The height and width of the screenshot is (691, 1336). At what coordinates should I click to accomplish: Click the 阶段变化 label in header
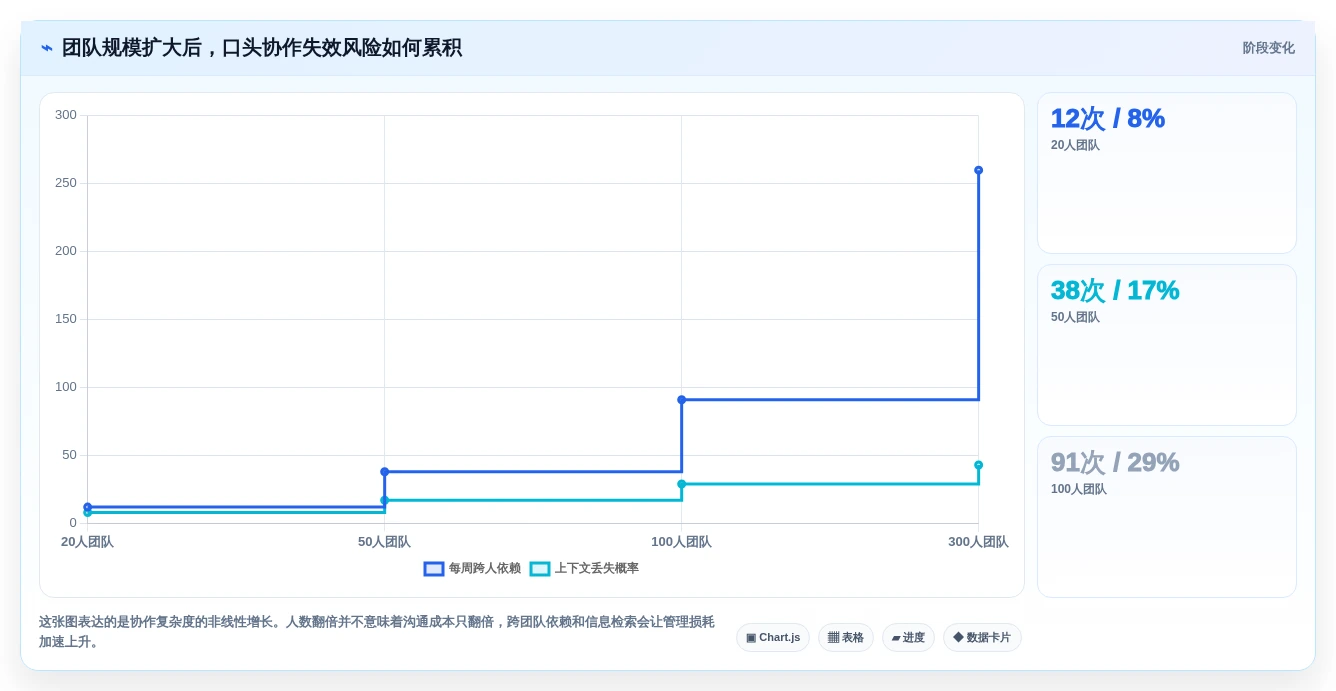pos(1268,48)
